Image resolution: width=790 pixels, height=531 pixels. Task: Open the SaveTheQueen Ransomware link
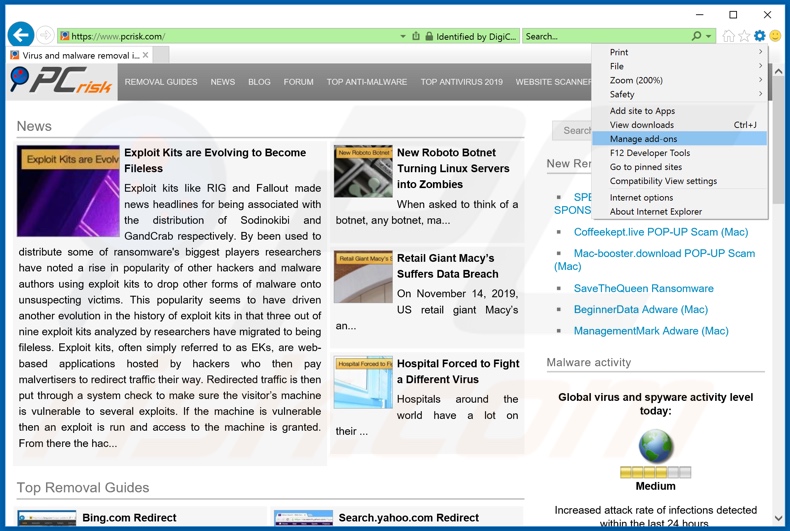click(643, 289)
